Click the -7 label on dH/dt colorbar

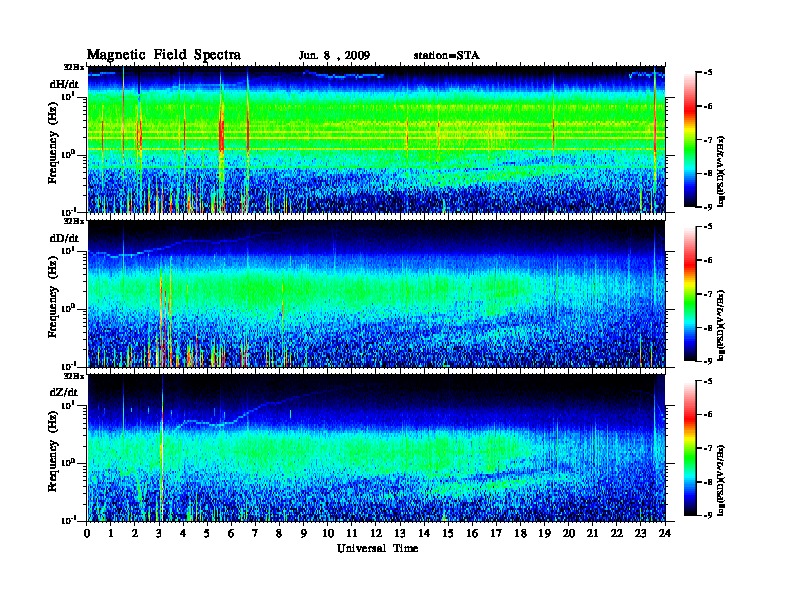coord(708,140)
